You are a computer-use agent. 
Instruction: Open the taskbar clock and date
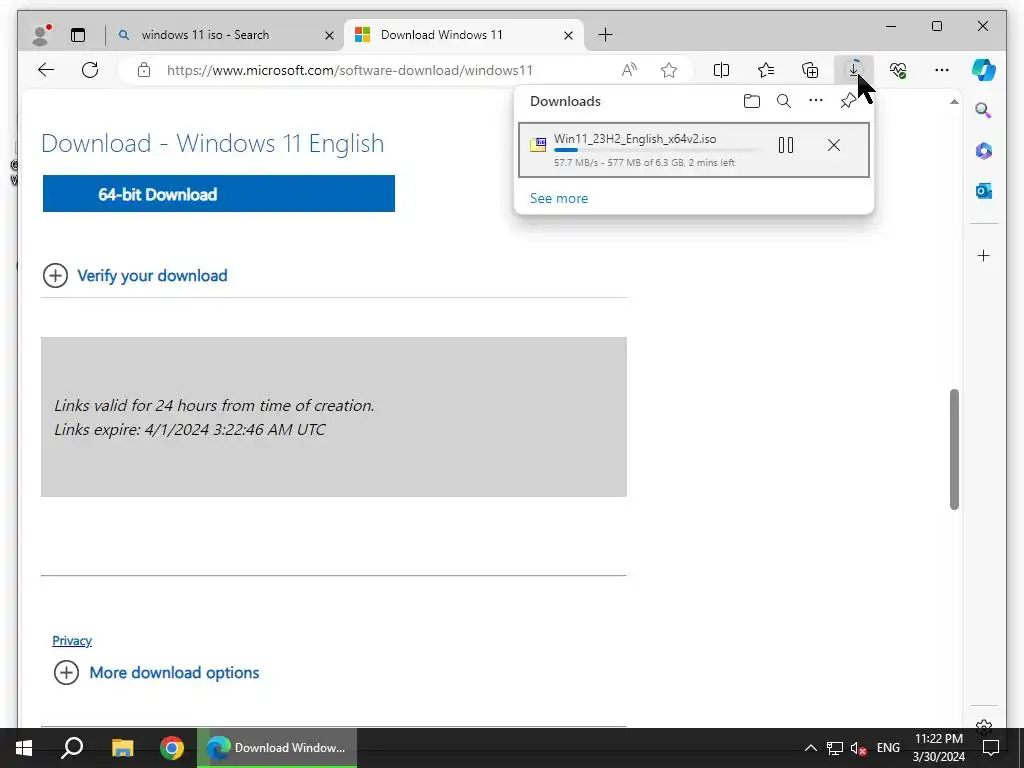pos(938,748)
